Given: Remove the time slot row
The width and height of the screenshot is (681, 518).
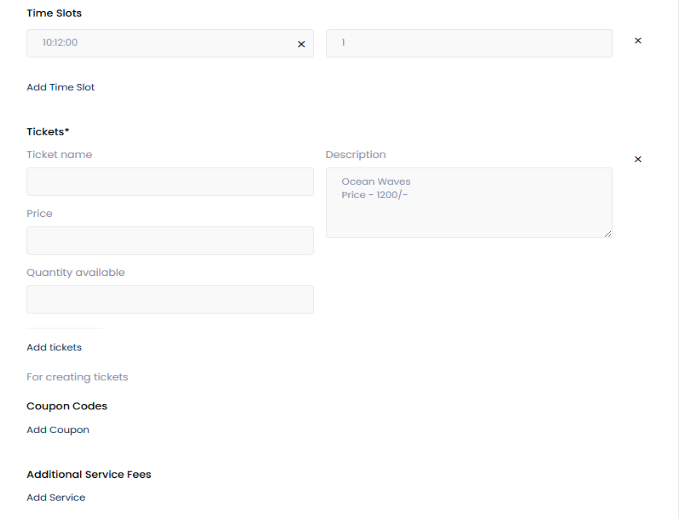Looking at the screenshot, I should tap(638, 41).
